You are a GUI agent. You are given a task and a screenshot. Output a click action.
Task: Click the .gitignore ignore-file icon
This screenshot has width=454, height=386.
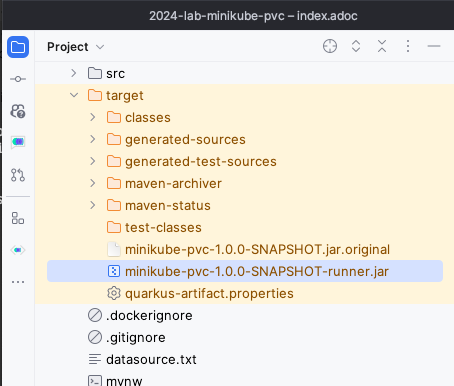95,337
